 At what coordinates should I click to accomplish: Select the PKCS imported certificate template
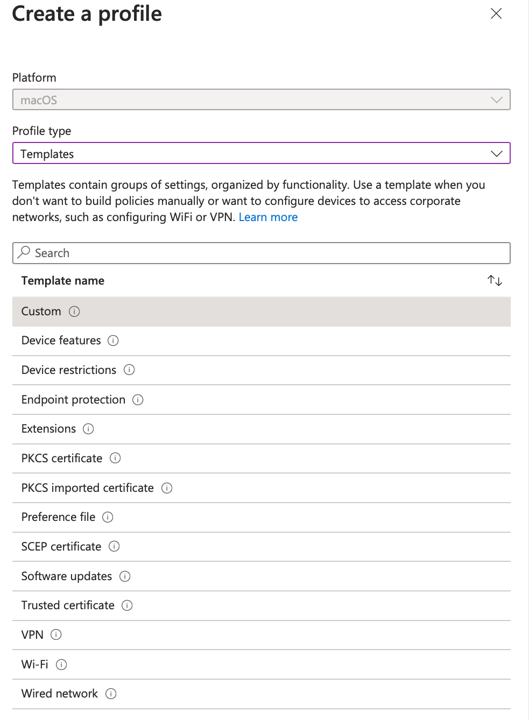pyautogui.click(x=261, y=488)
